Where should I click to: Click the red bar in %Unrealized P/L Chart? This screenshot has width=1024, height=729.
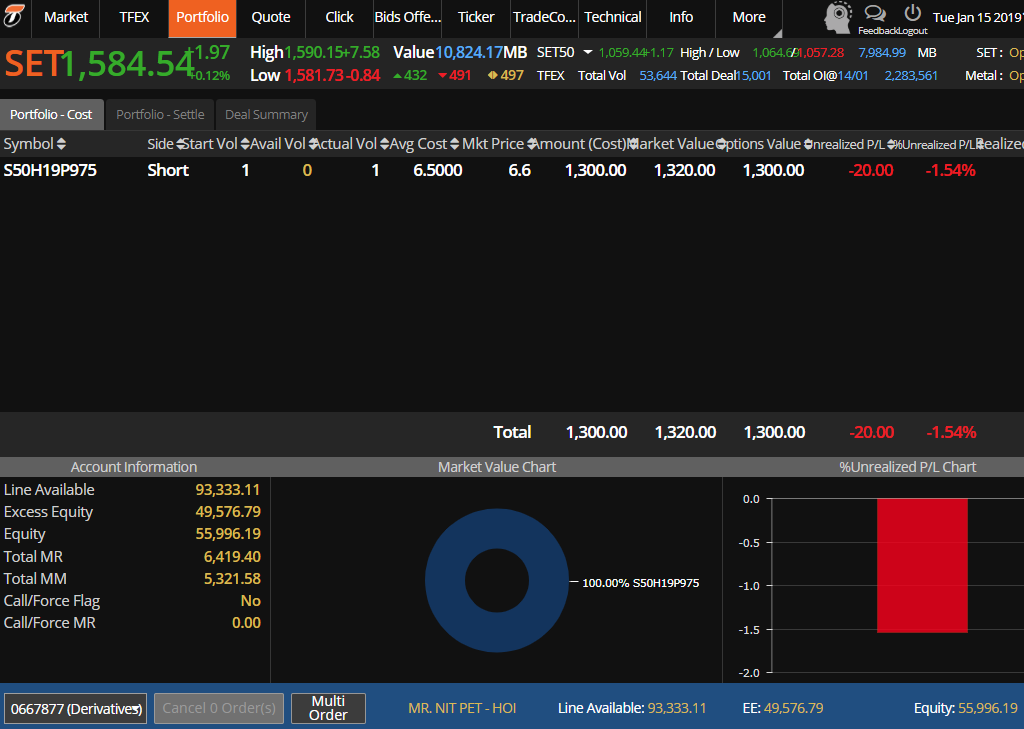922,565
